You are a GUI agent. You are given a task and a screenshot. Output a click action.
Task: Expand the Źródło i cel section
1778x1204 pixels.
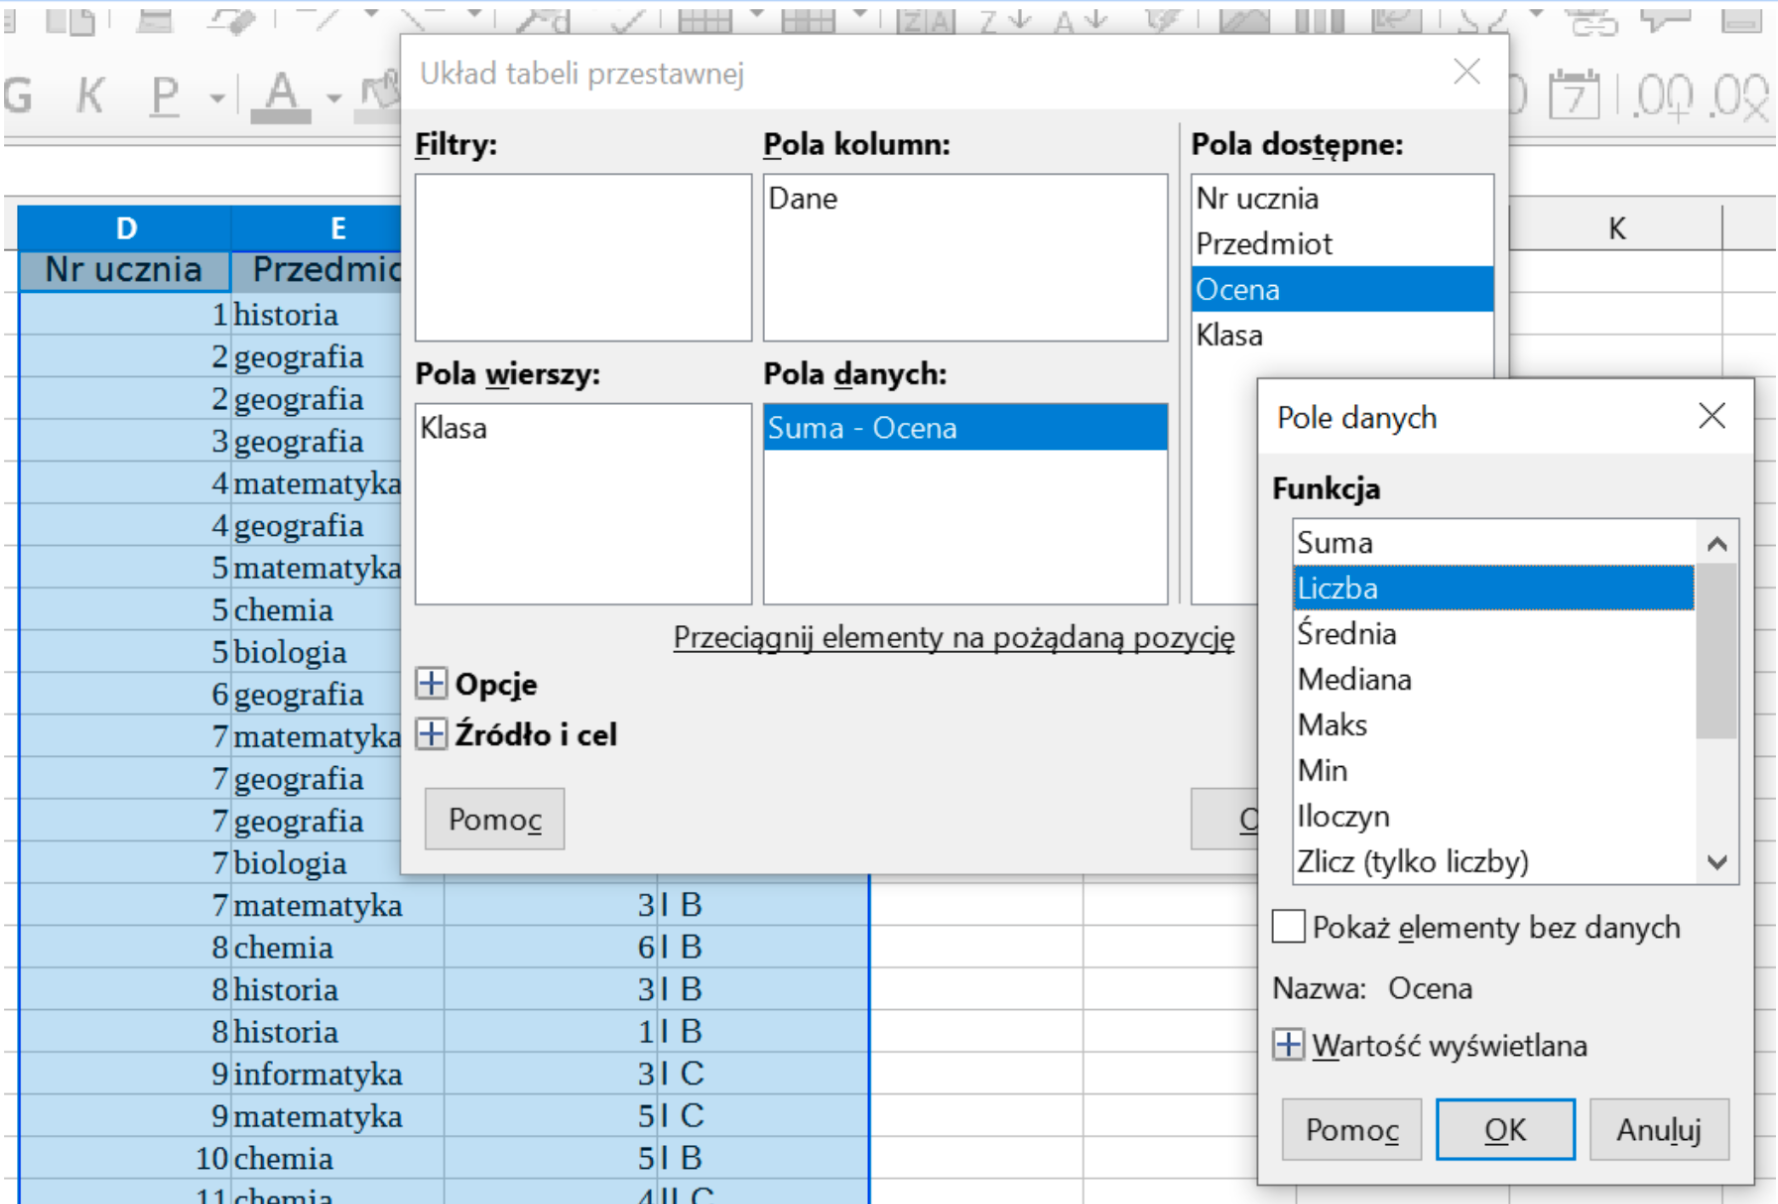pyautogui.click(x=431, y=734)
